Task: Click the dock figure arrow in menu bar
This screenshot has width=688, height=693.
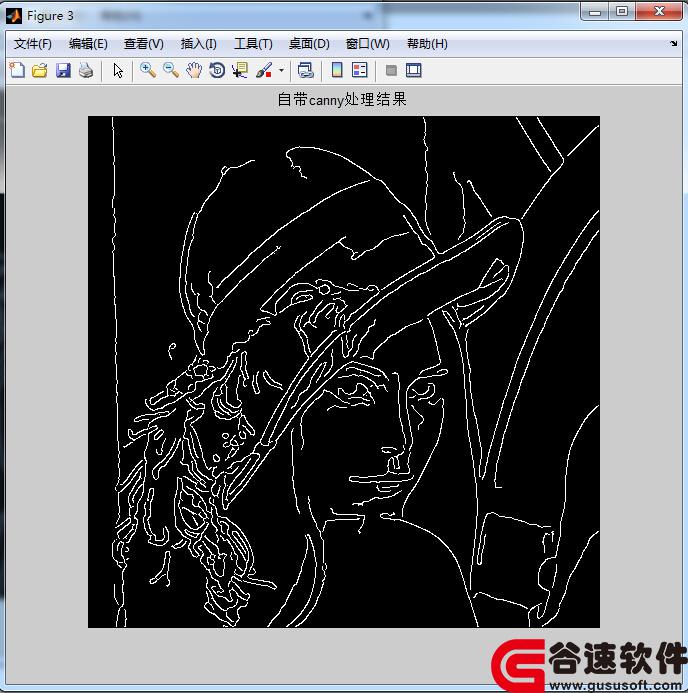Action: [x=673, y=43]
